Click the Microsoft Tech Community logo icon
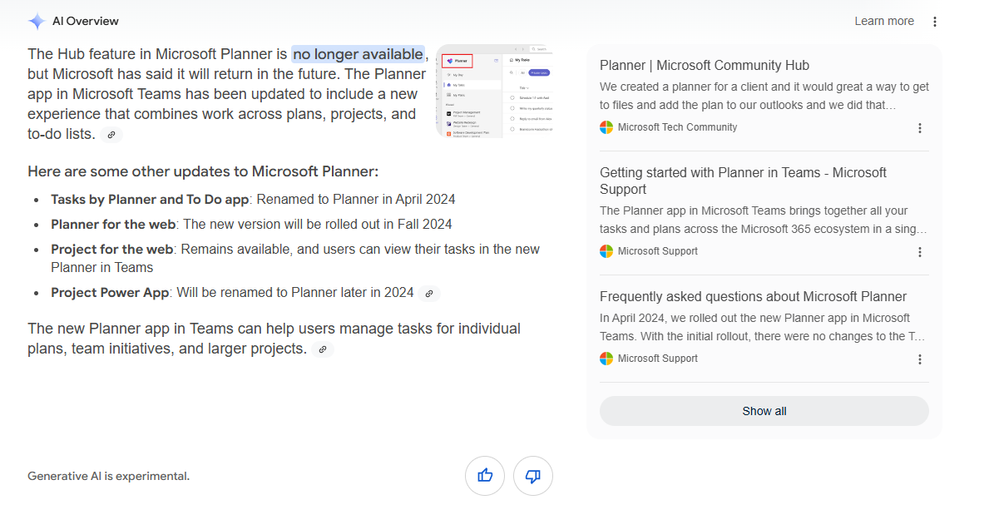Viewport: 999px width, 510px height. click(x=607, y=127)
